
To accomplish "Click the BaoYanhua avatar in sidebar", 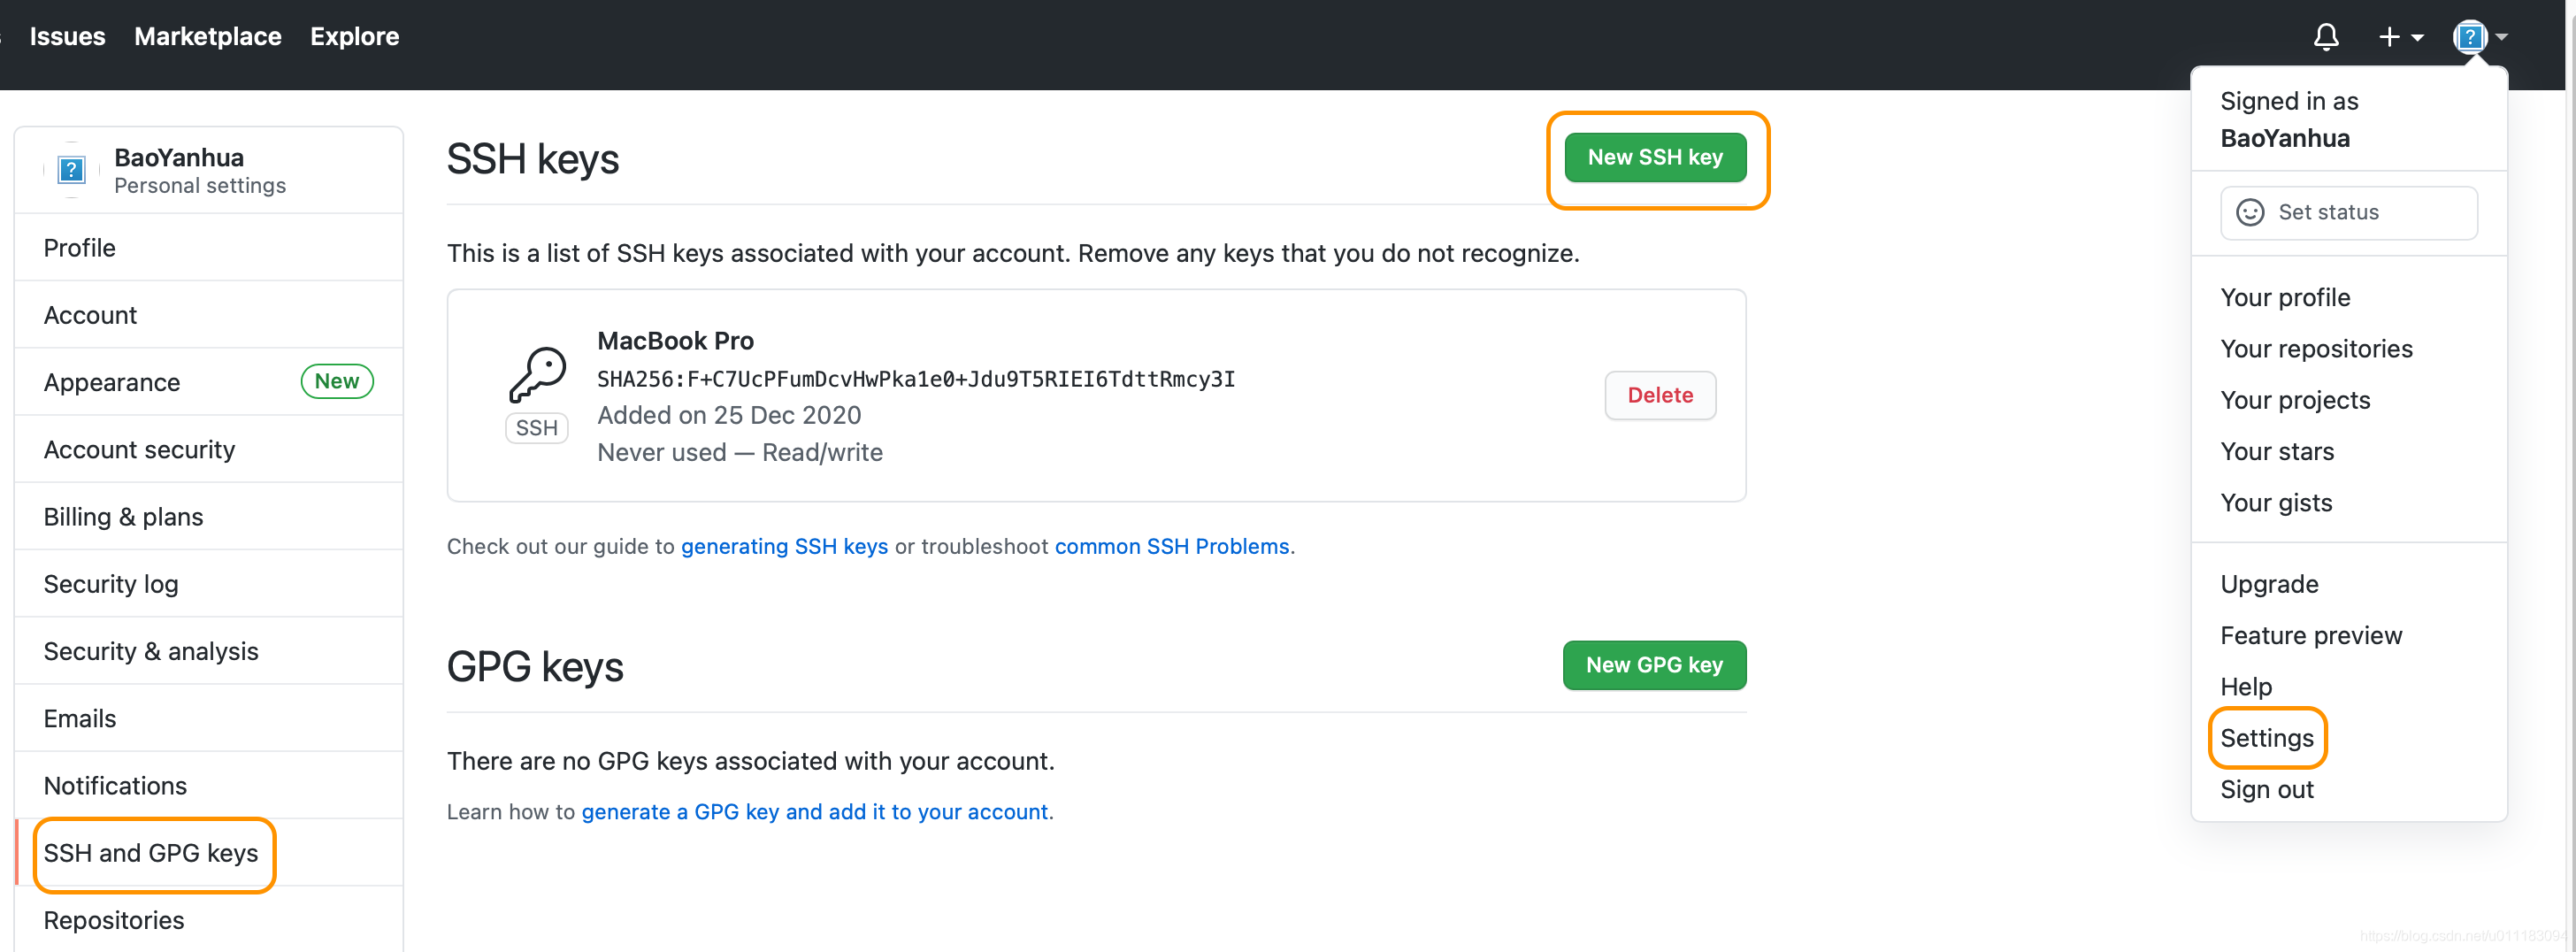I will (x=71, y=170).
